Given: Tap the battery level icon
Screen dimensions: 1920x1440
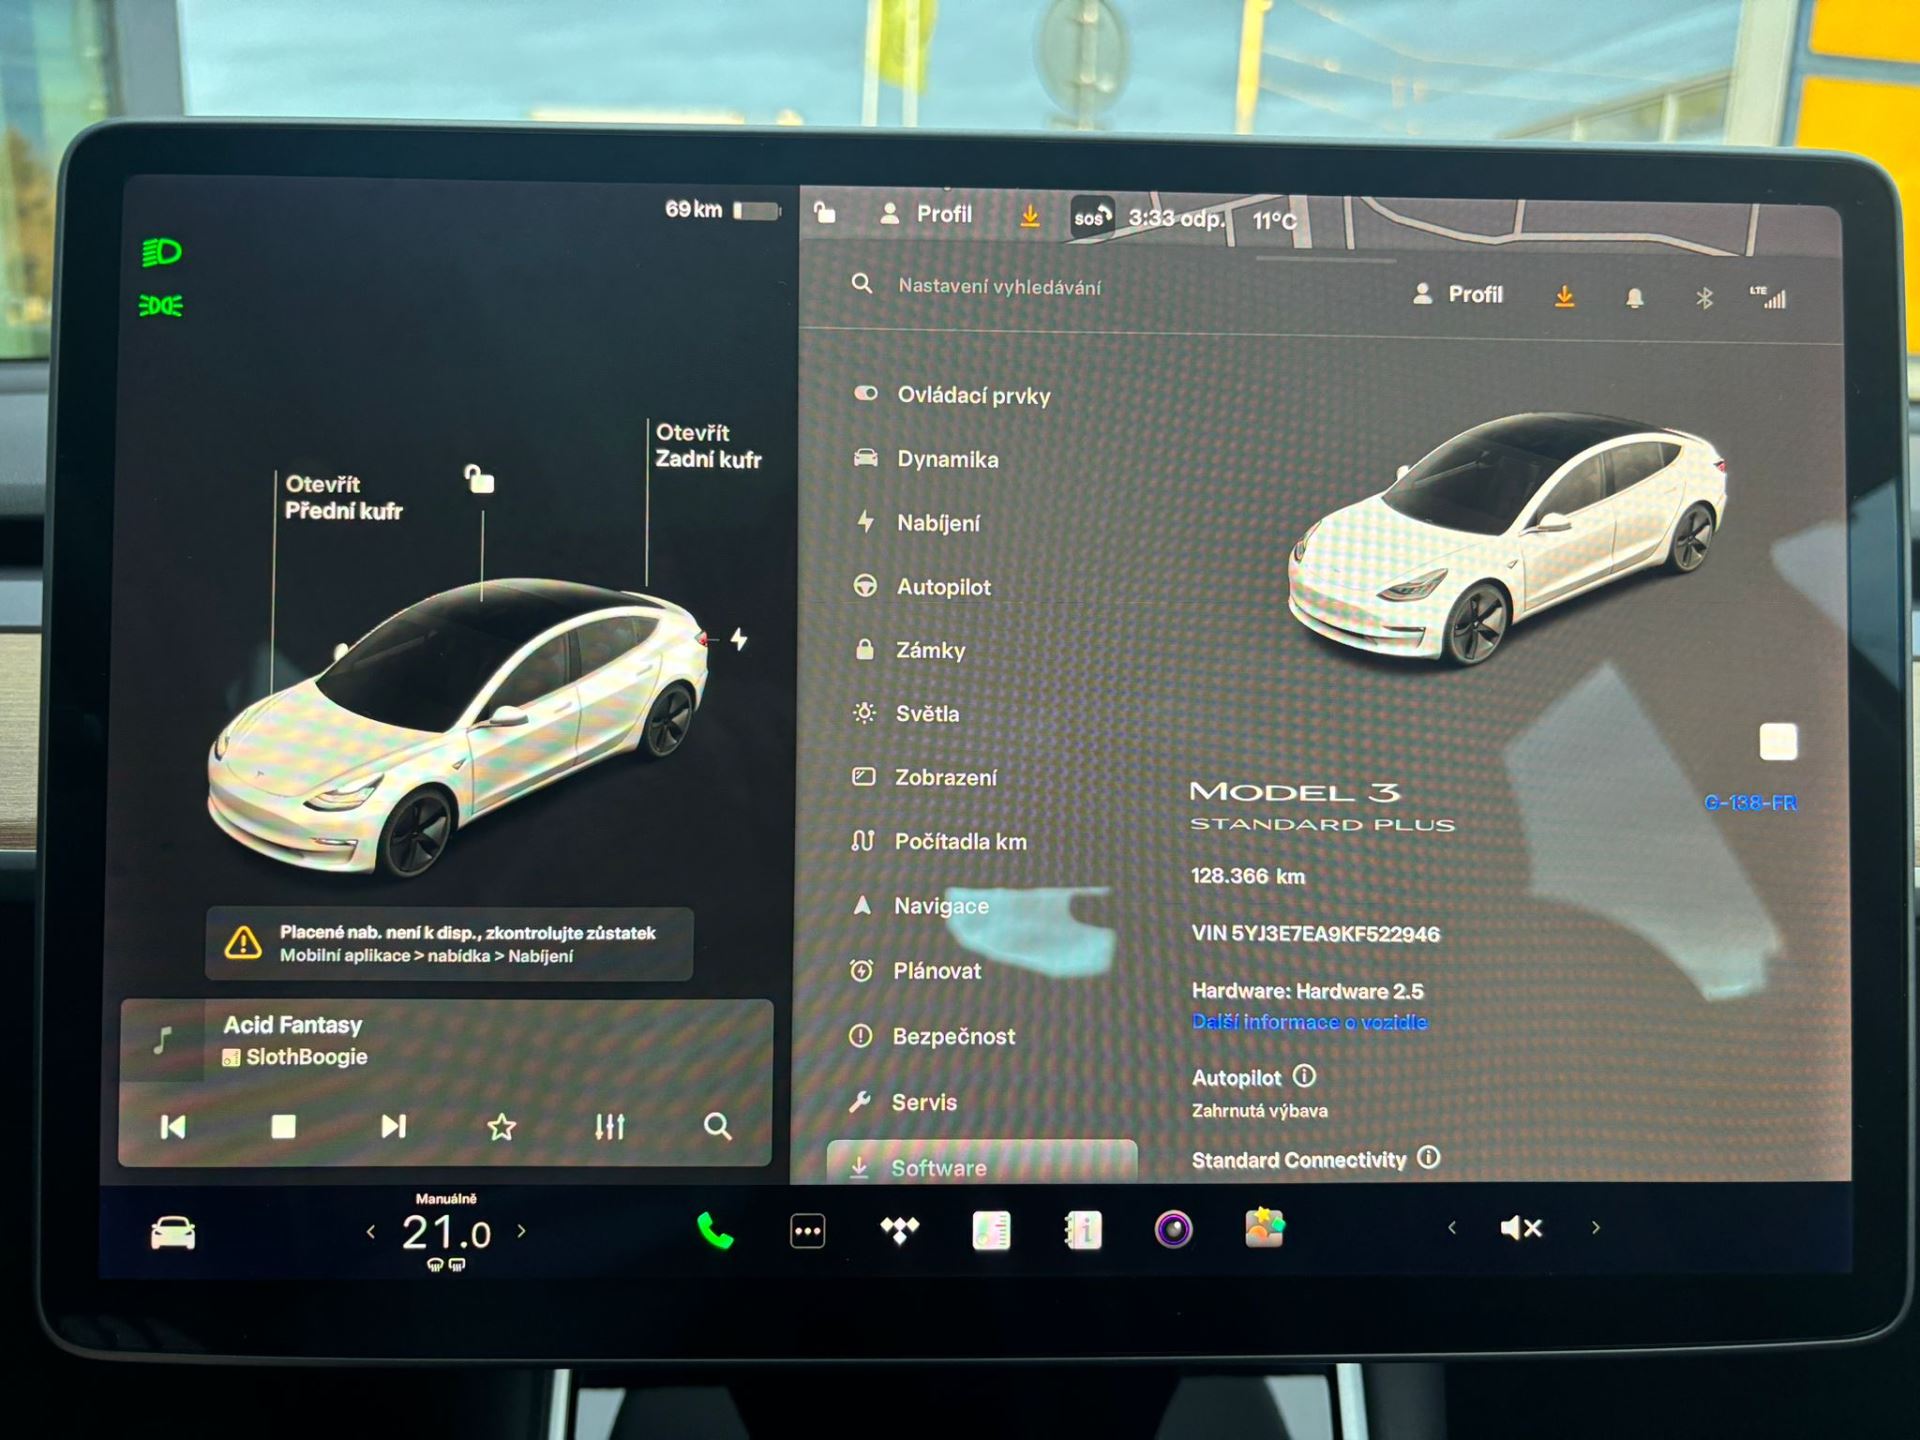Looking at the screenshot, I should click(757, 210).
